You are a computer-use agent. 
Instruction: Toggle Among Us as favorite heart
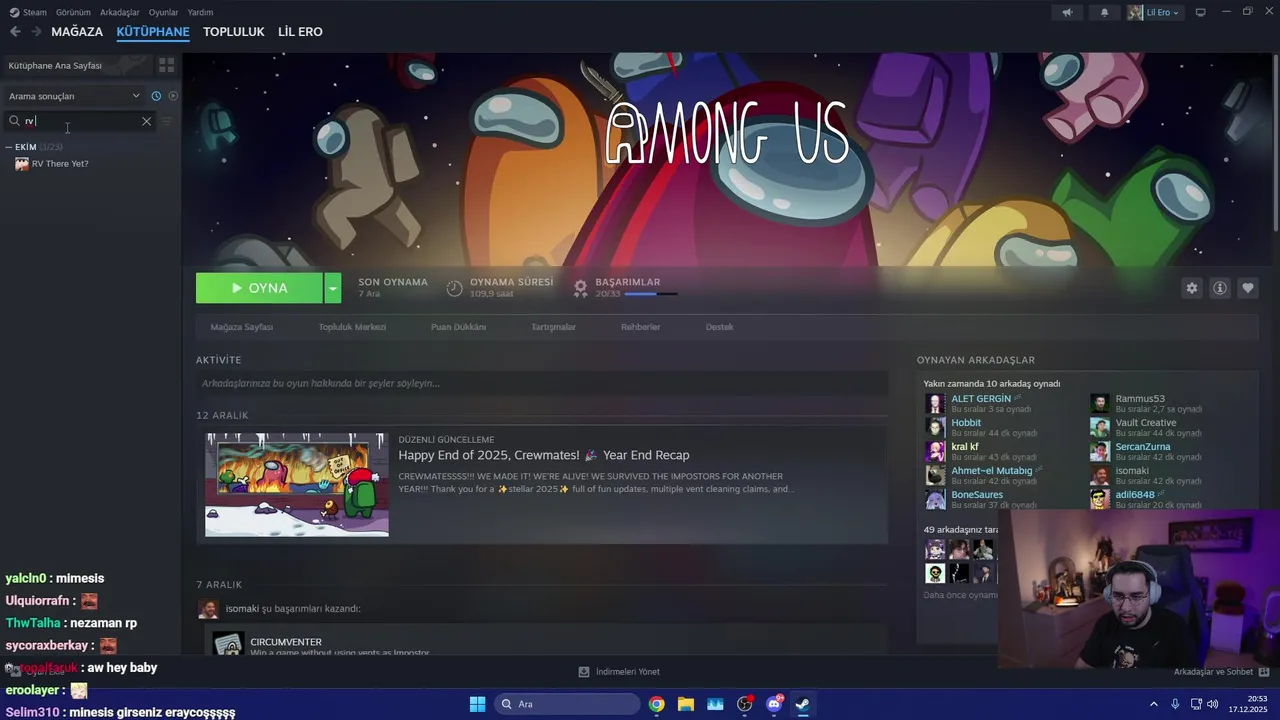(x=1247, y=288)
